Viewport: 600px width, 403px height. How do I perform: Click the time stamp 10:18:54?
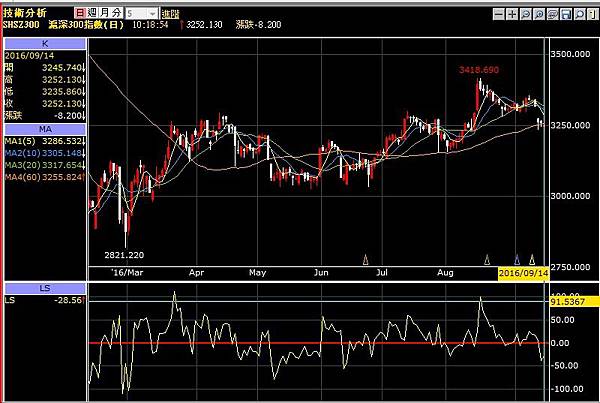150,25
